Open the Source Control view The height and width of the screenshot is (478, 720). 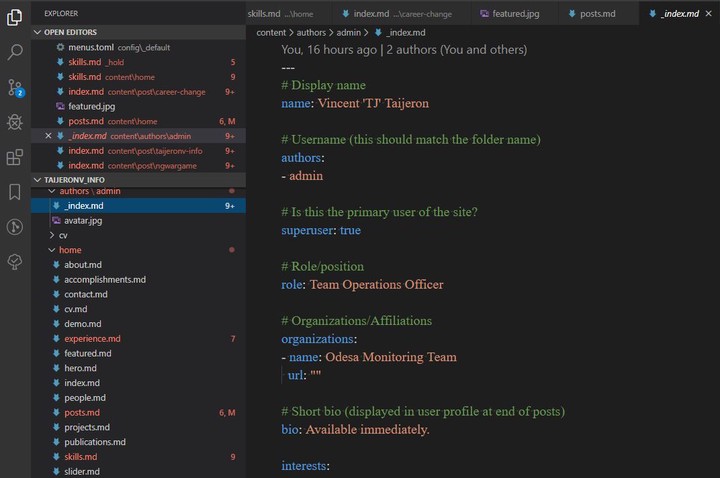(15, 87)
